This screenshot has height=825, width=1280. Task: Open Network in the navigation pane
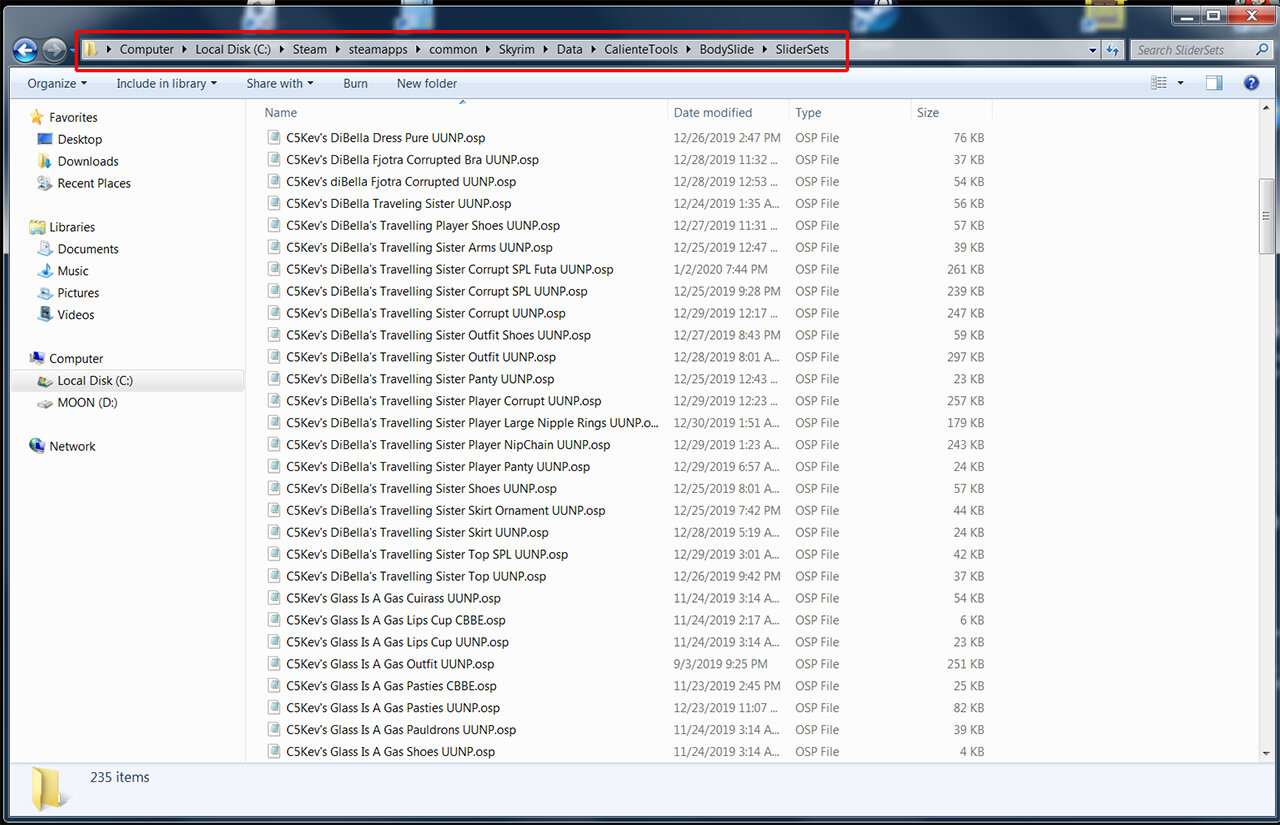pos(72,447)
